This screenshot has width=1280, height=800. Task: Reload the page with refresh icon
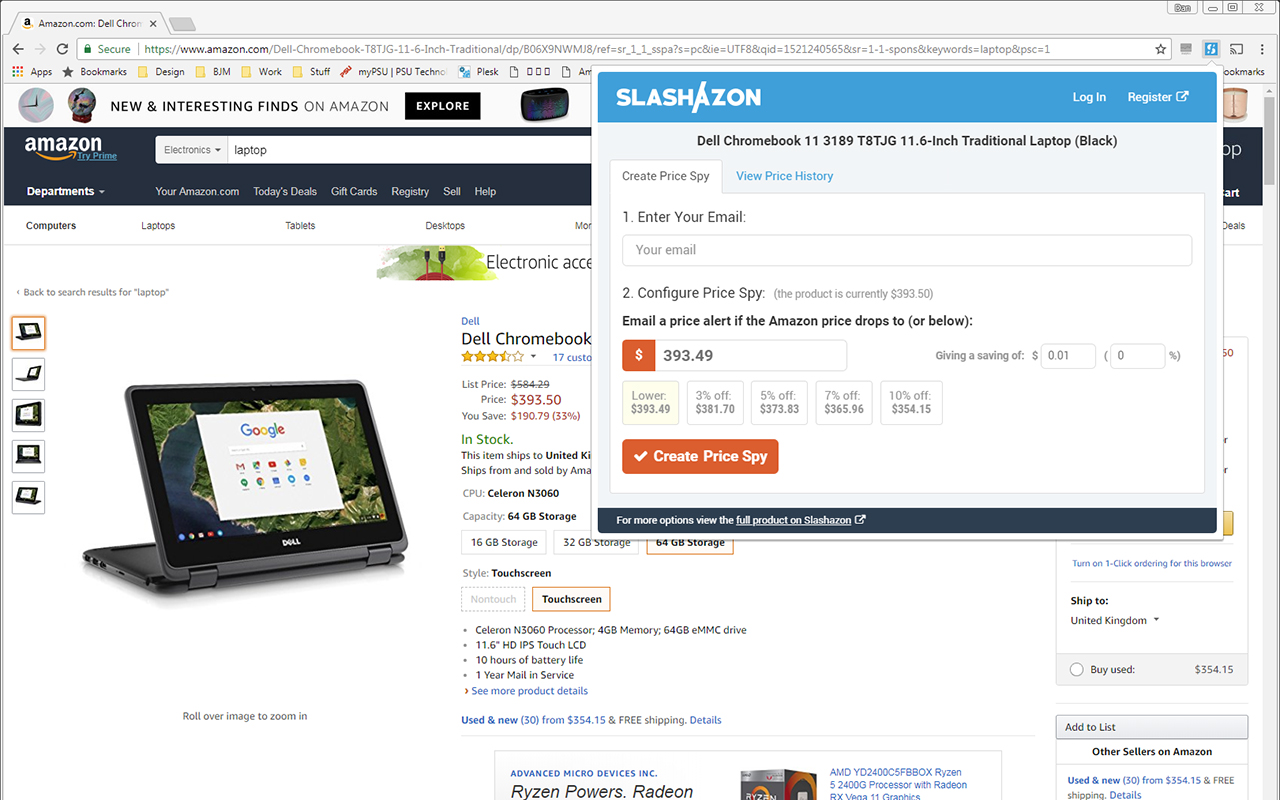[62, 49]
